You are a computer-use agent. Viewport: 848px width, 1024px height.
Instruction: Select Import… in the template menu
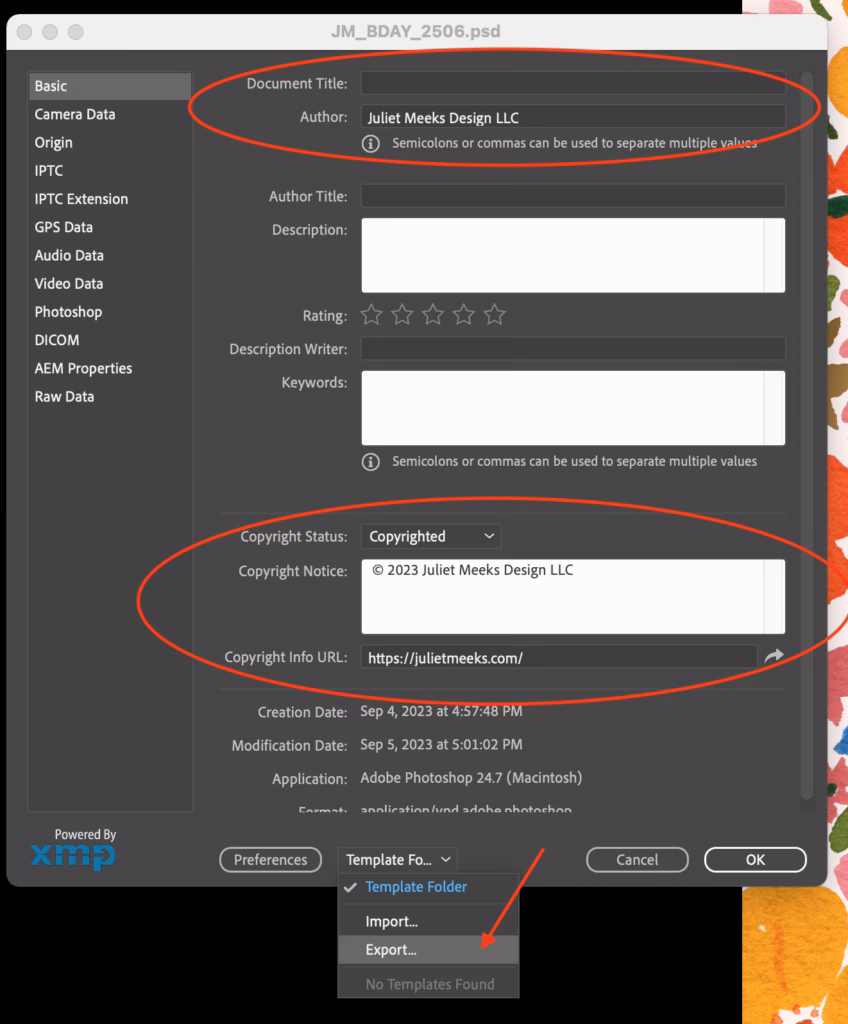pyautogui.click(x=391, y=920)
